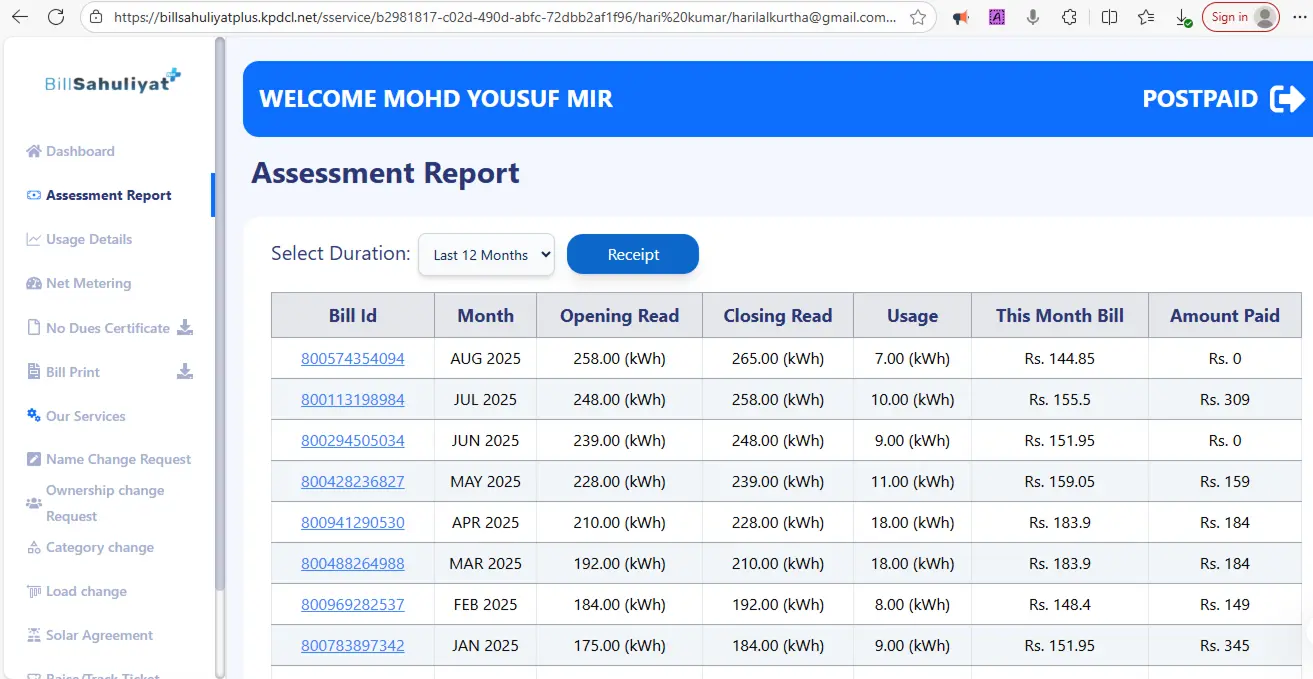
Task: Open Net Metering from the sidebar
Action: pyautogui.click(x=88, y=283)
